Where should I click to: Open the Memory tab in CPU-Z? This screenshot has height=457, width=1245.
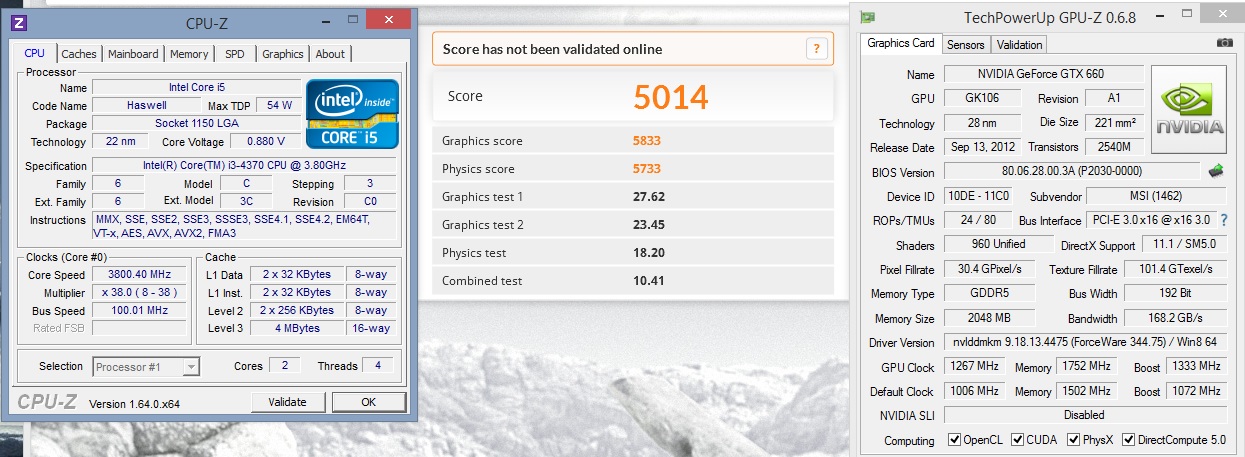click(x=189, y=54)
